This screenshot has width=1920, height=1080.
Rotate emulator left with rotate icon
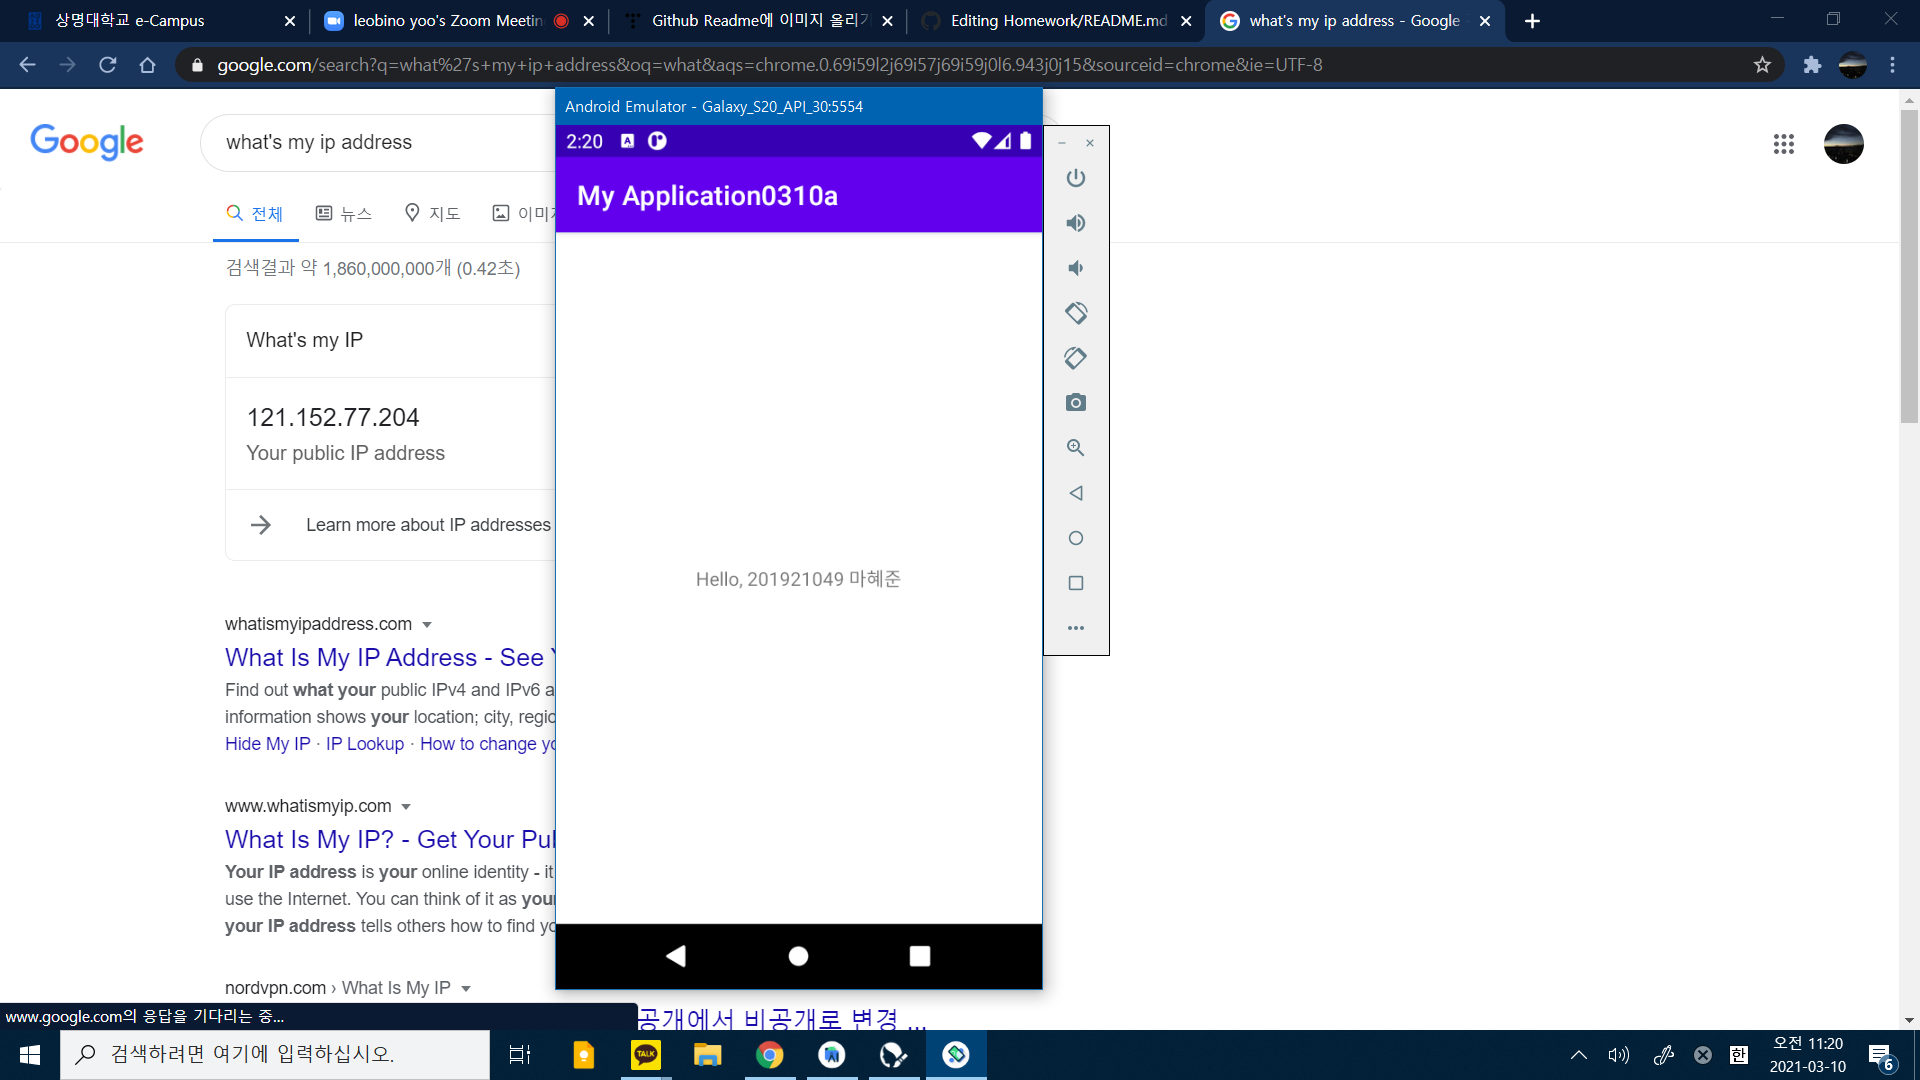1076,313
